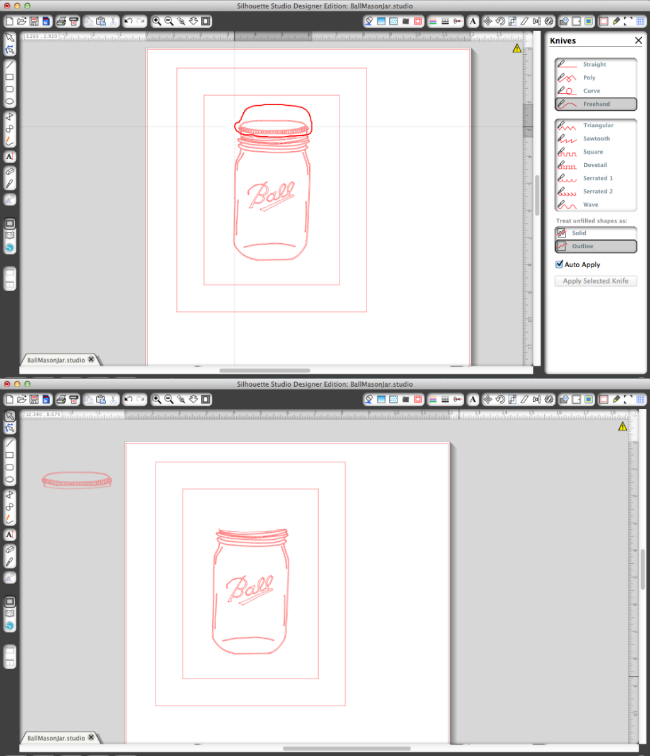The width and height of the screenshot is (650, 756).
Task: Choose Curve knife type
Action: pyautogui.click(x=596, y=91)
